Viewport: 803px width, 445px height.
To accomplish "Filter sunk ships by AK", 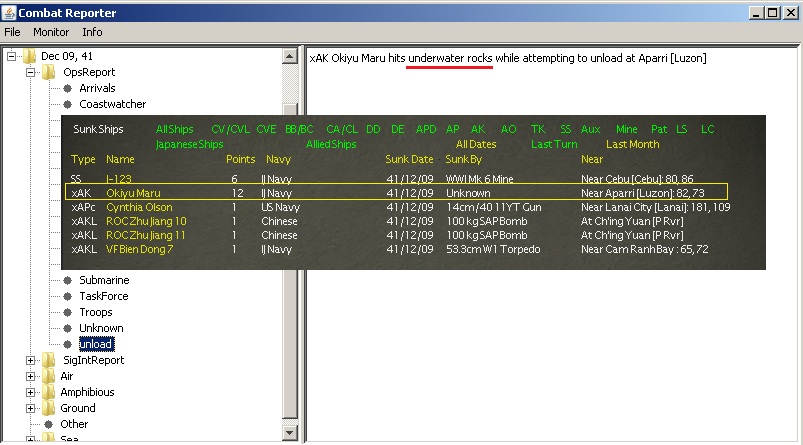I will pos(478,129).
